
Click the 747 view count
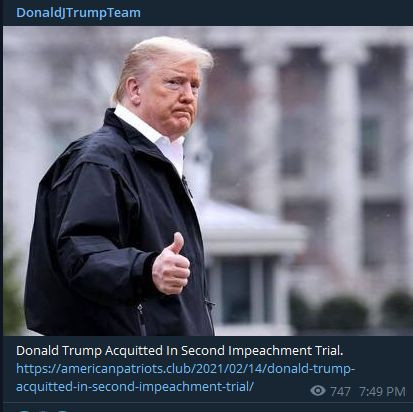pos(340,391)
